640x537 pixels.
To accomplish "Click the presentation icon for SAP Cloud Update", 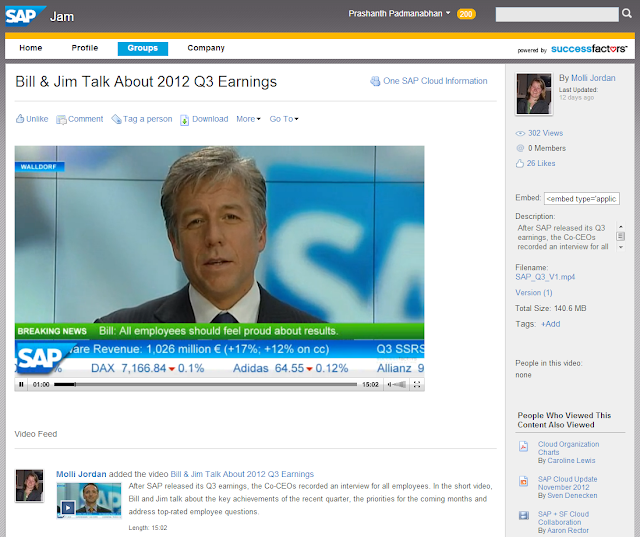I will coord(523,481).
